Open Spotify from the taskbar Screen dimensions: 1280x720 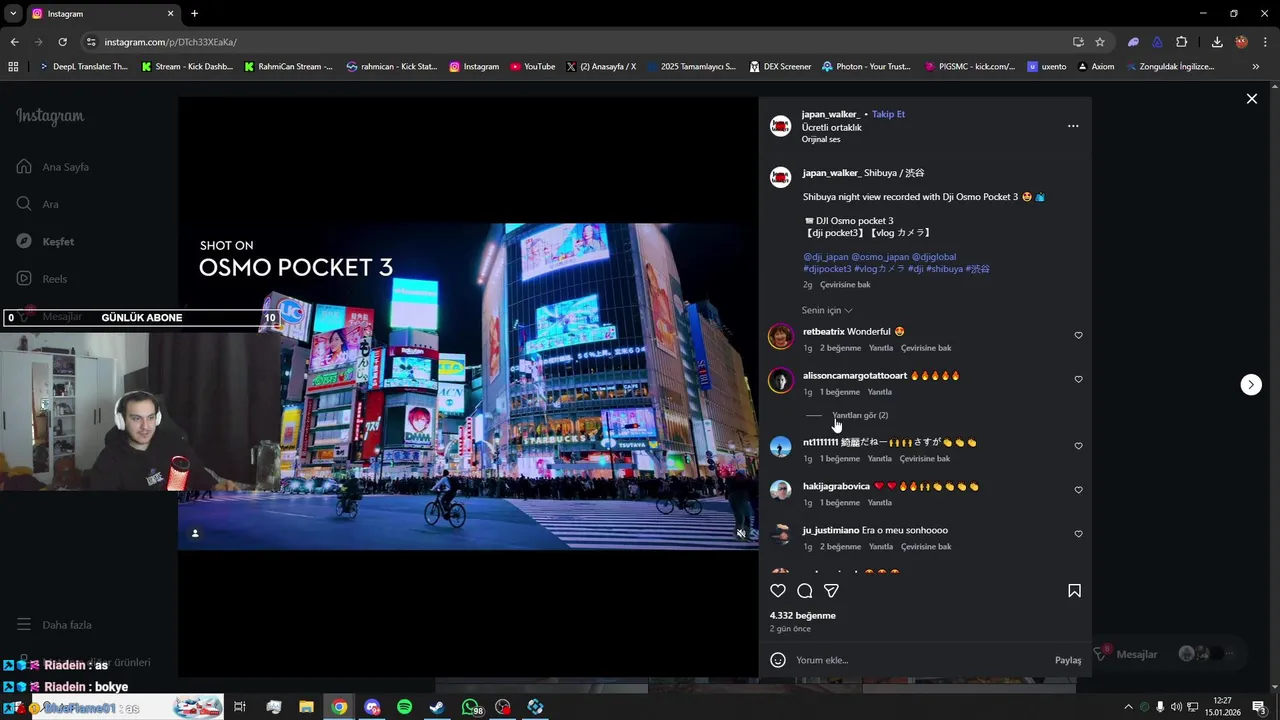[405, 707]
